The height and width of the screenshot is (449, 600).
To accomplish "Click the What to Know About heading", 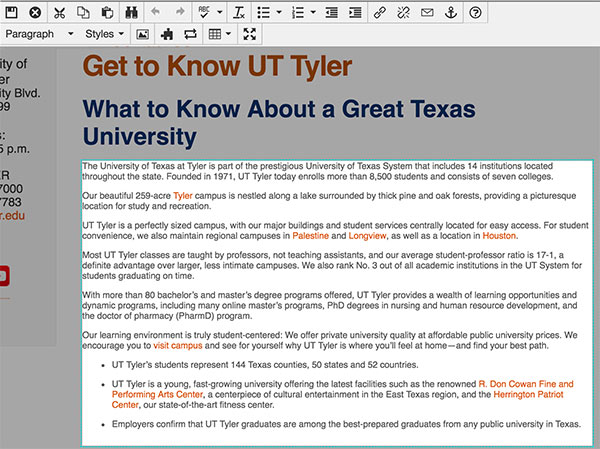I will (x=279, y=122).
